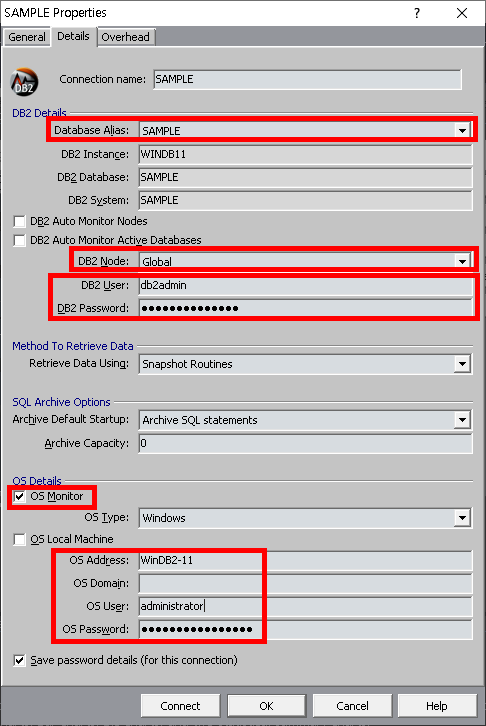
Task: Open the Database Alias dropdown
Action: click(x=462, y=131)
